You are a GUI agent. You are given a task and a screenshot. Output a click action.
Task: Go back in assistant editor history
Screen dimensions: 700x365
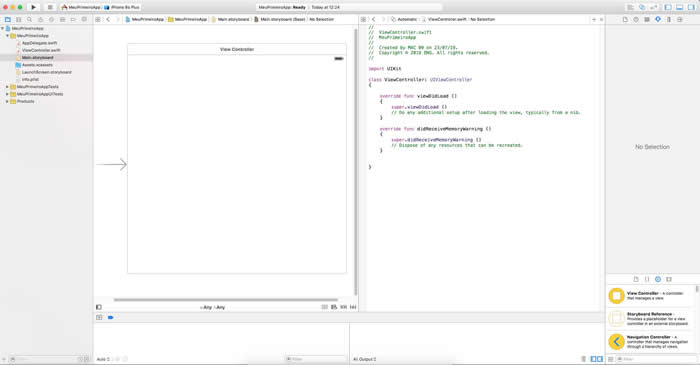pos(374,20)
